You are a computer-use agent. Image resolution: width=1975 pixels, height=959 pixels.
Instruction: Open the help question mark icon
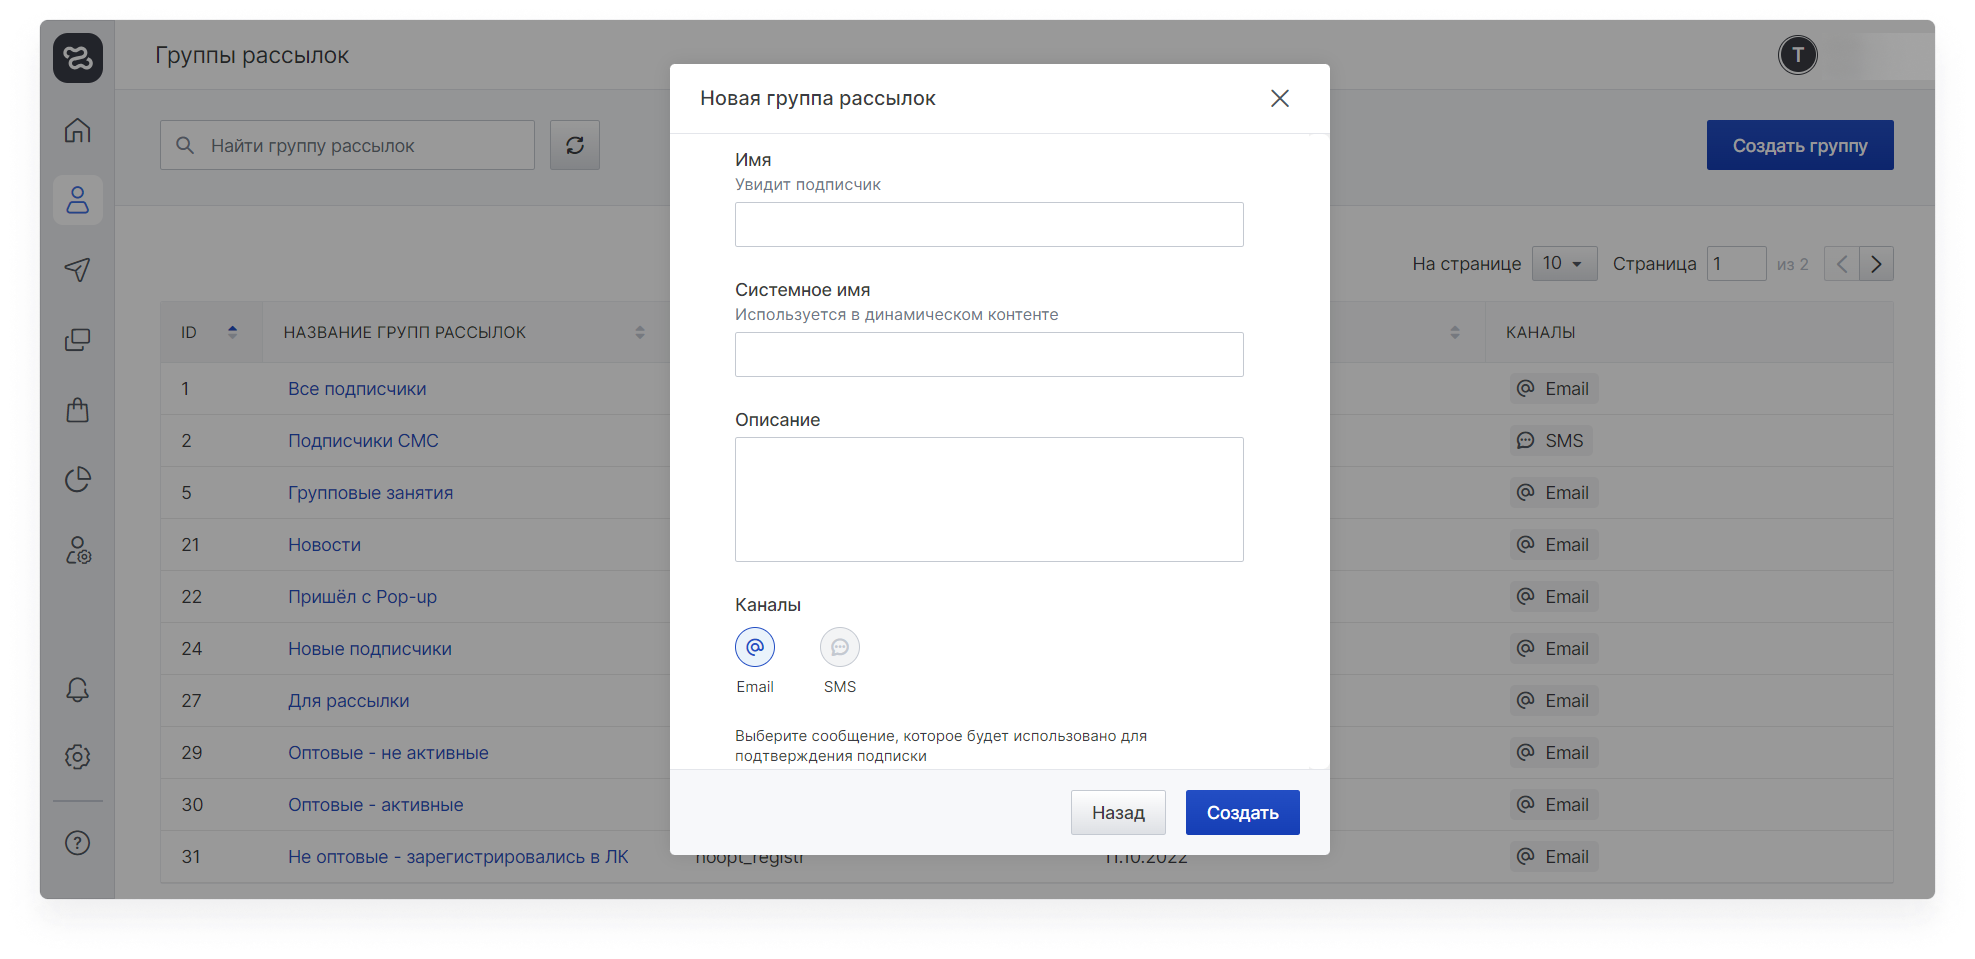point(78,843)
